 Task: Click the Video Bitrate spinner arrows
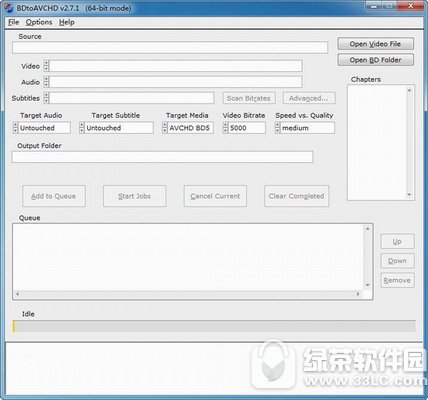click(225, 128)
